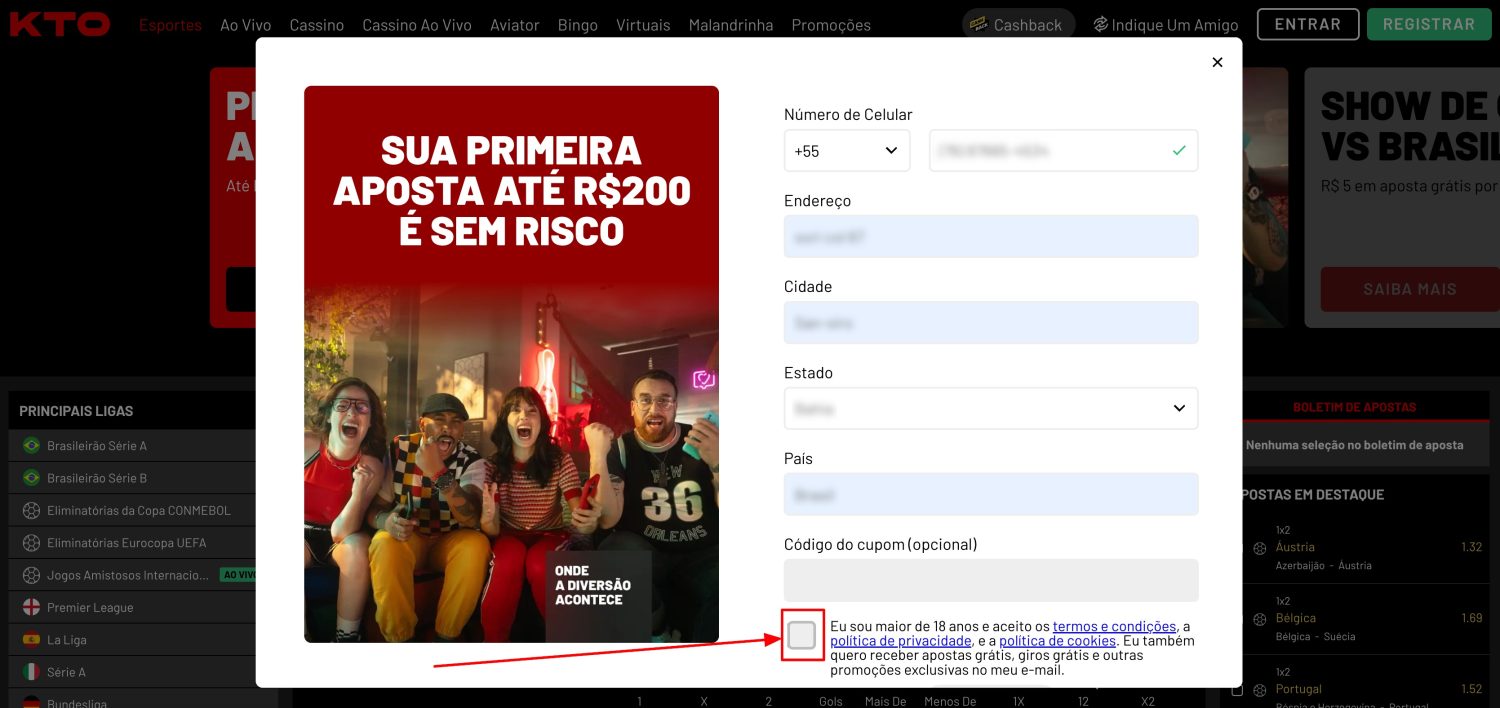Viewport: 1500px width, 708px height.
Task: Select Malandrinha in the top menu
Action: (x=731, y=25)
